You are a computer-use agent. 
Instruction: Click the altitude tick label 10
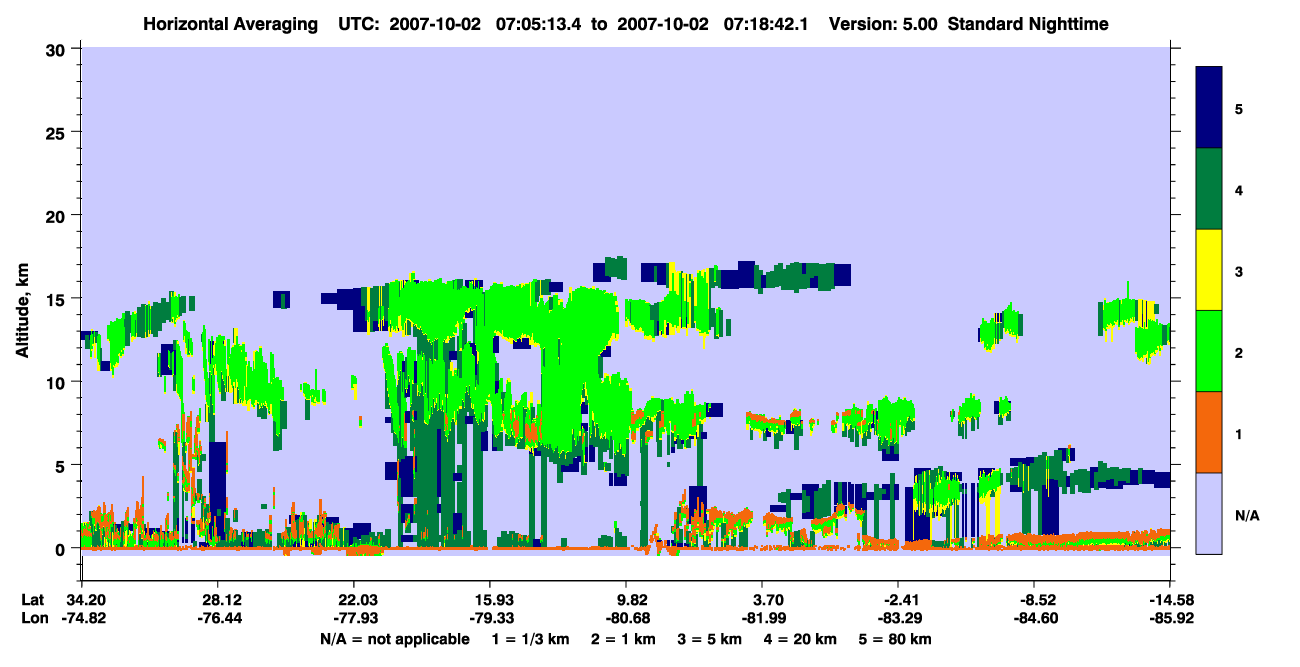coord(58,382)
